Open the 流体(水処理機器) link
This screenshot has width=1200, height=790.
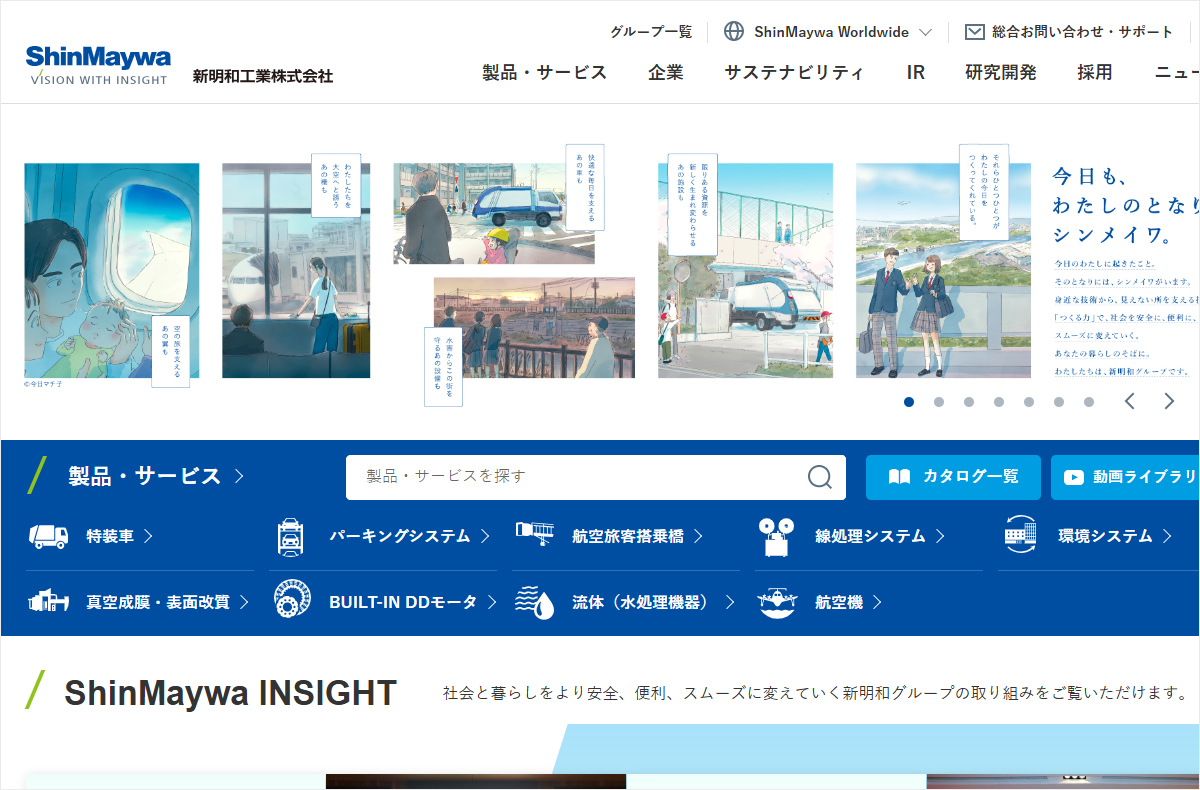[640, 602]
